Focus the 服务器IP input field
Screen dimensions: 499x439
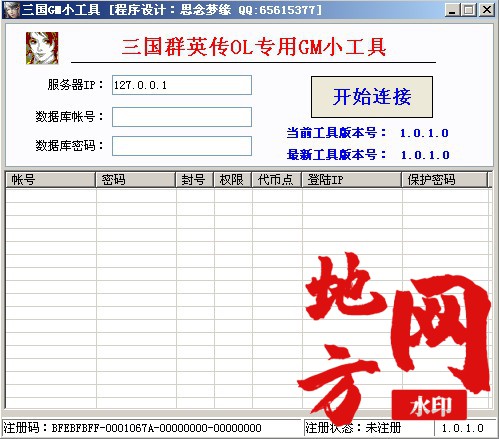point(182,85)
